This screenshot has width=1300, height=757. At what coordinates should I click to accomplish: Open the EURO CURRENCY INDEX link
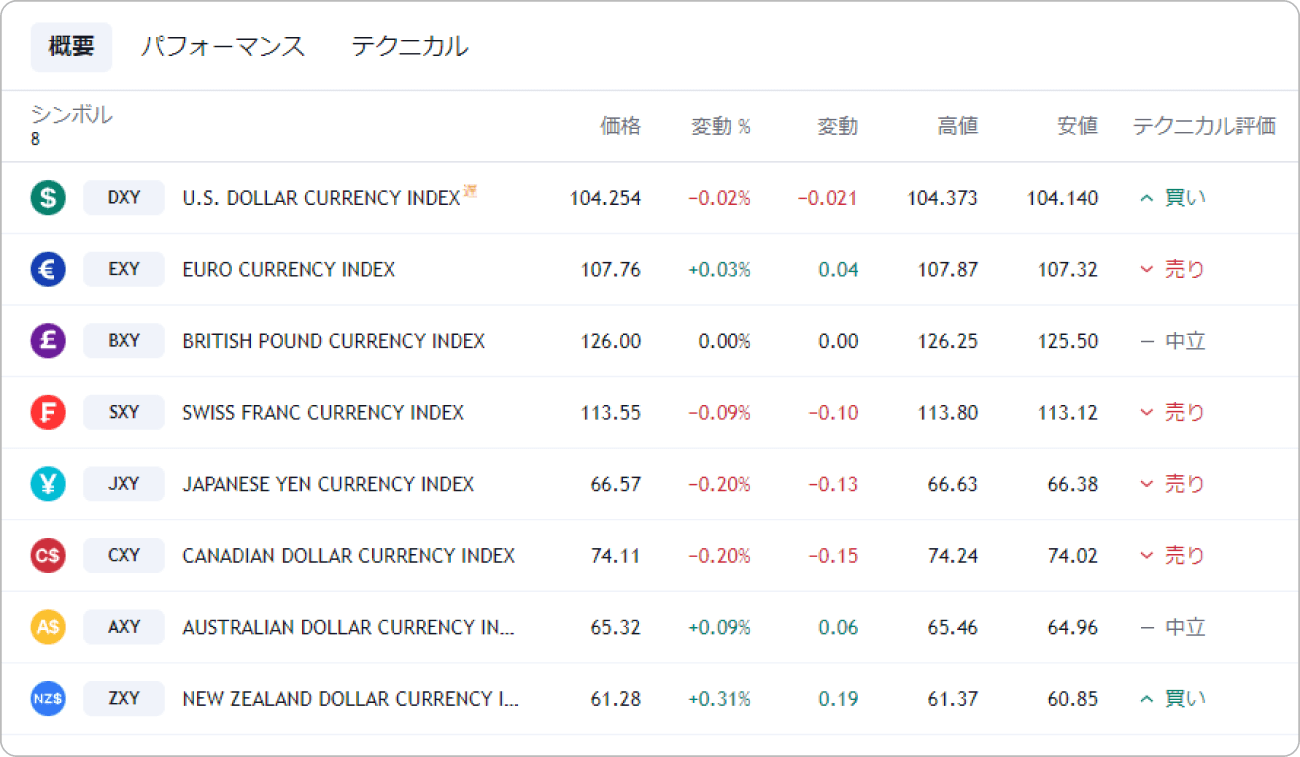tap(288, 269)
